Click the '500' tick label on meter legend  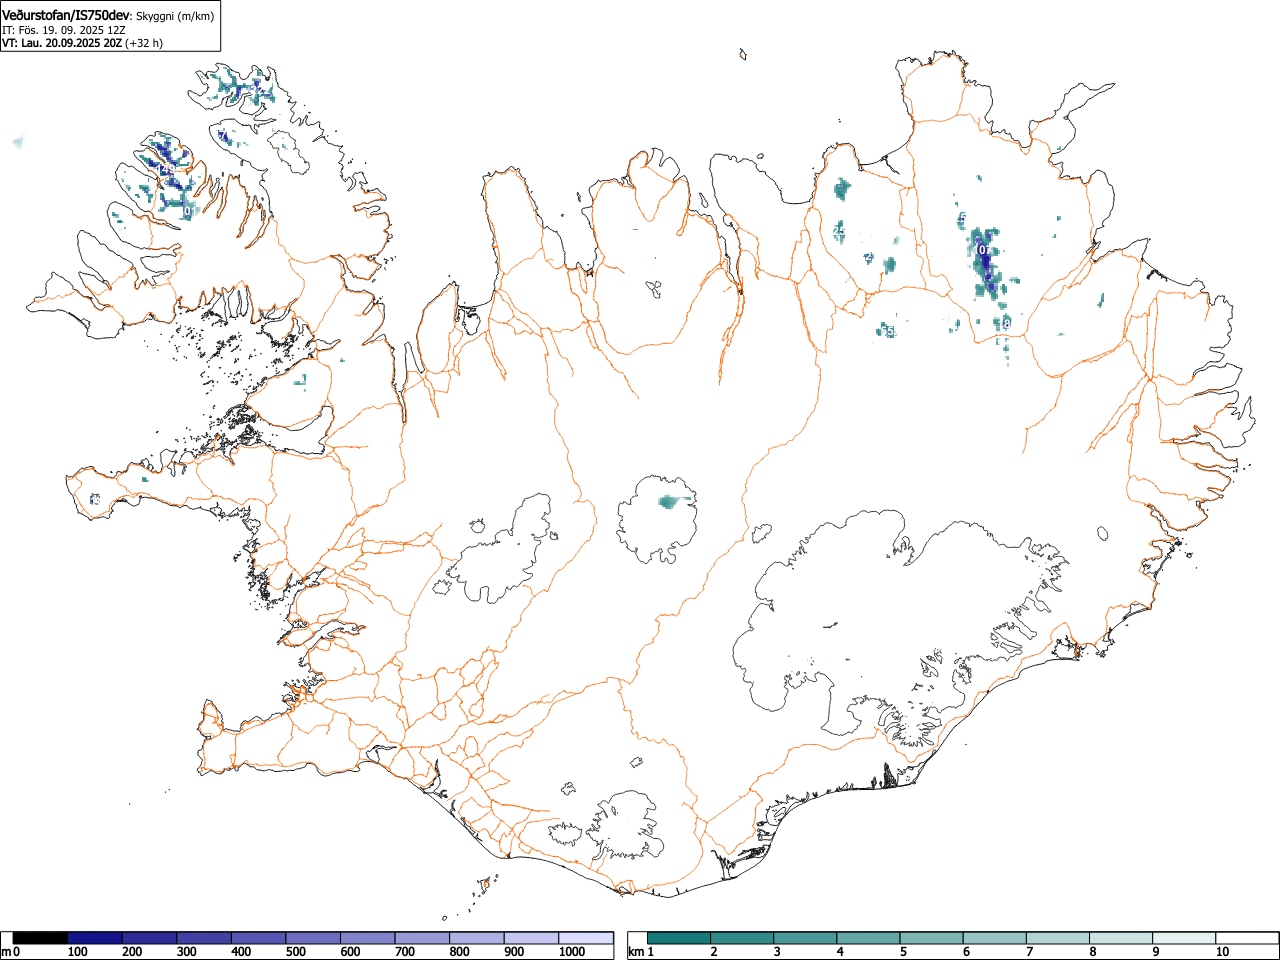click(x=295, y=952)
